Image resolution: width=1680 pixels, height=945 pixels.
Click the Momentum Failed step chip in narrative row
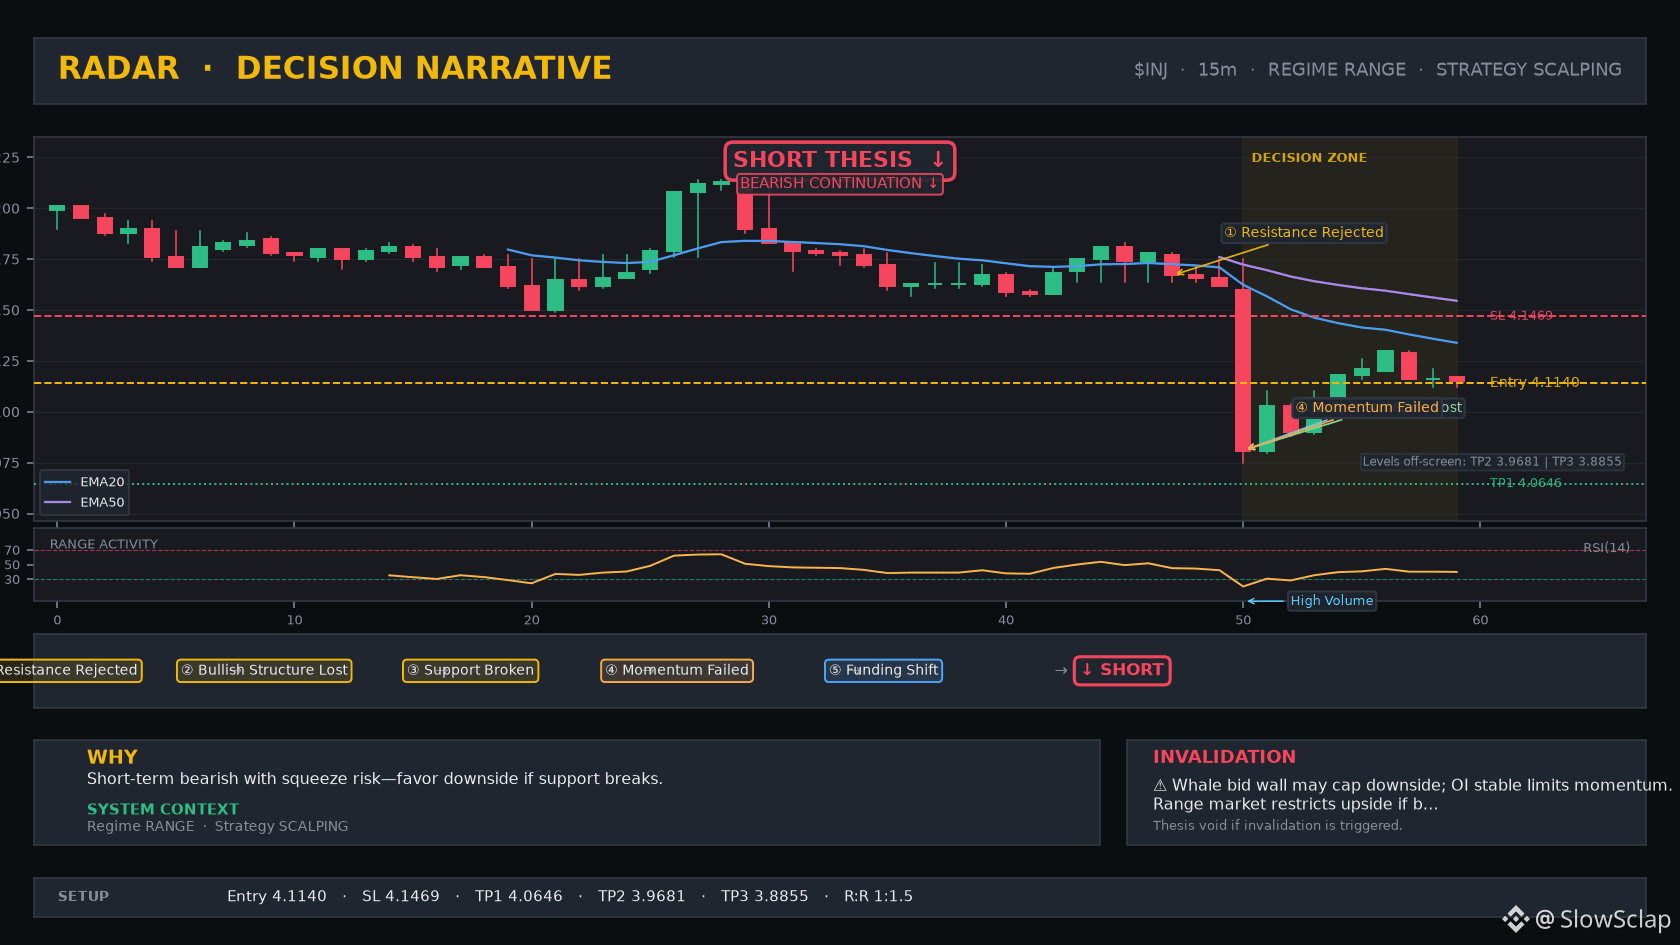[677, 670]
